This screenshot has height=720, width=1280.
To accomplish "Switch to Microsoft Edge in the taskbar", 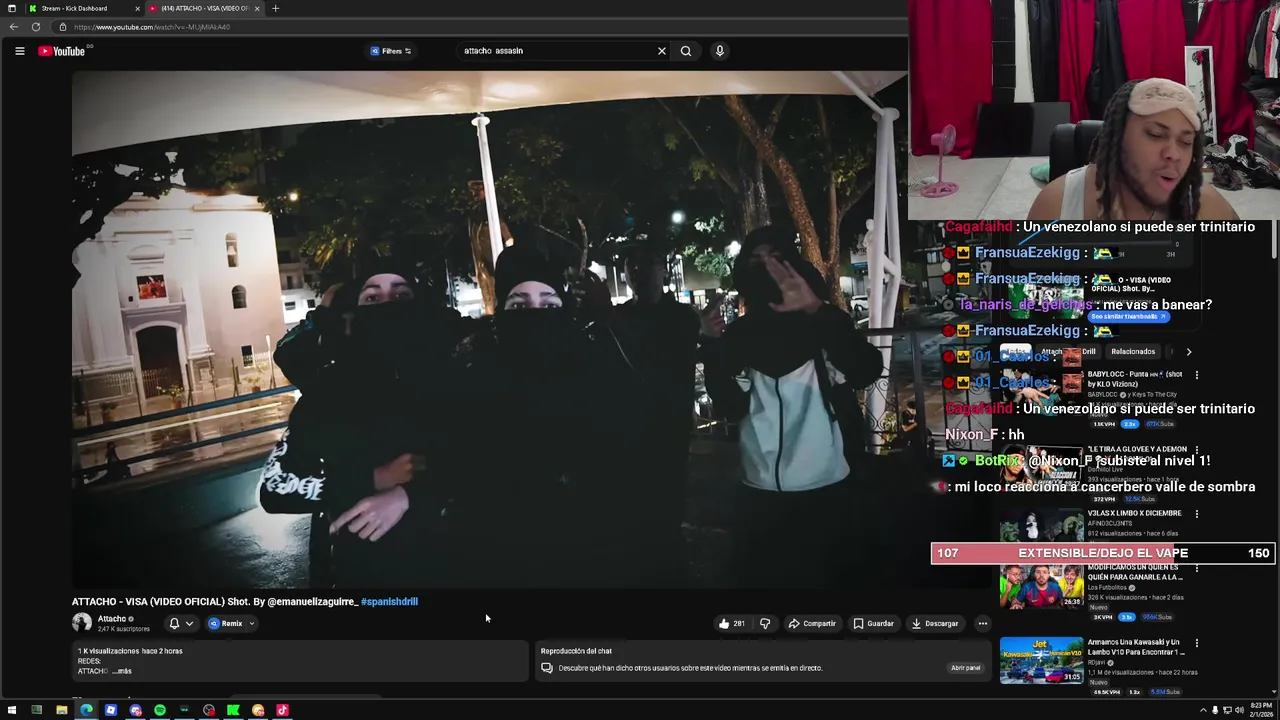I will tap(86, 710).
